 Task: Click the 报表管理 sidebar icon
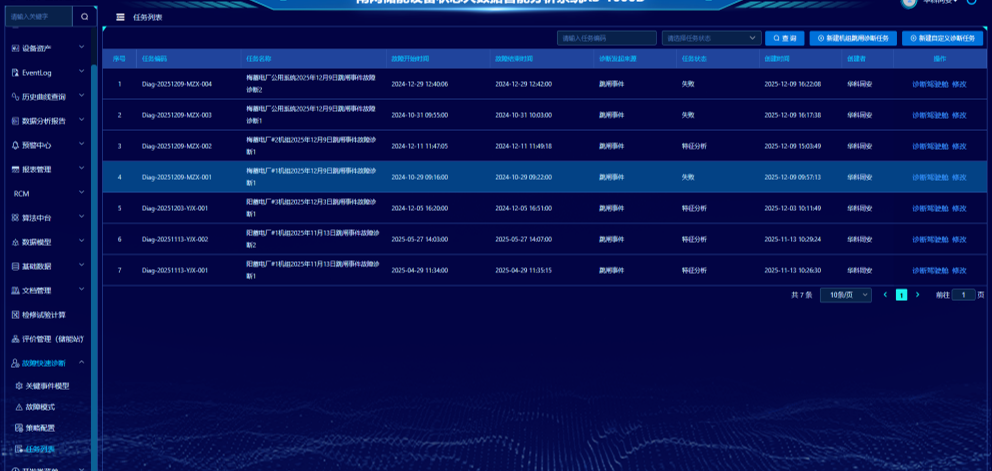click(x=16, y=170)
